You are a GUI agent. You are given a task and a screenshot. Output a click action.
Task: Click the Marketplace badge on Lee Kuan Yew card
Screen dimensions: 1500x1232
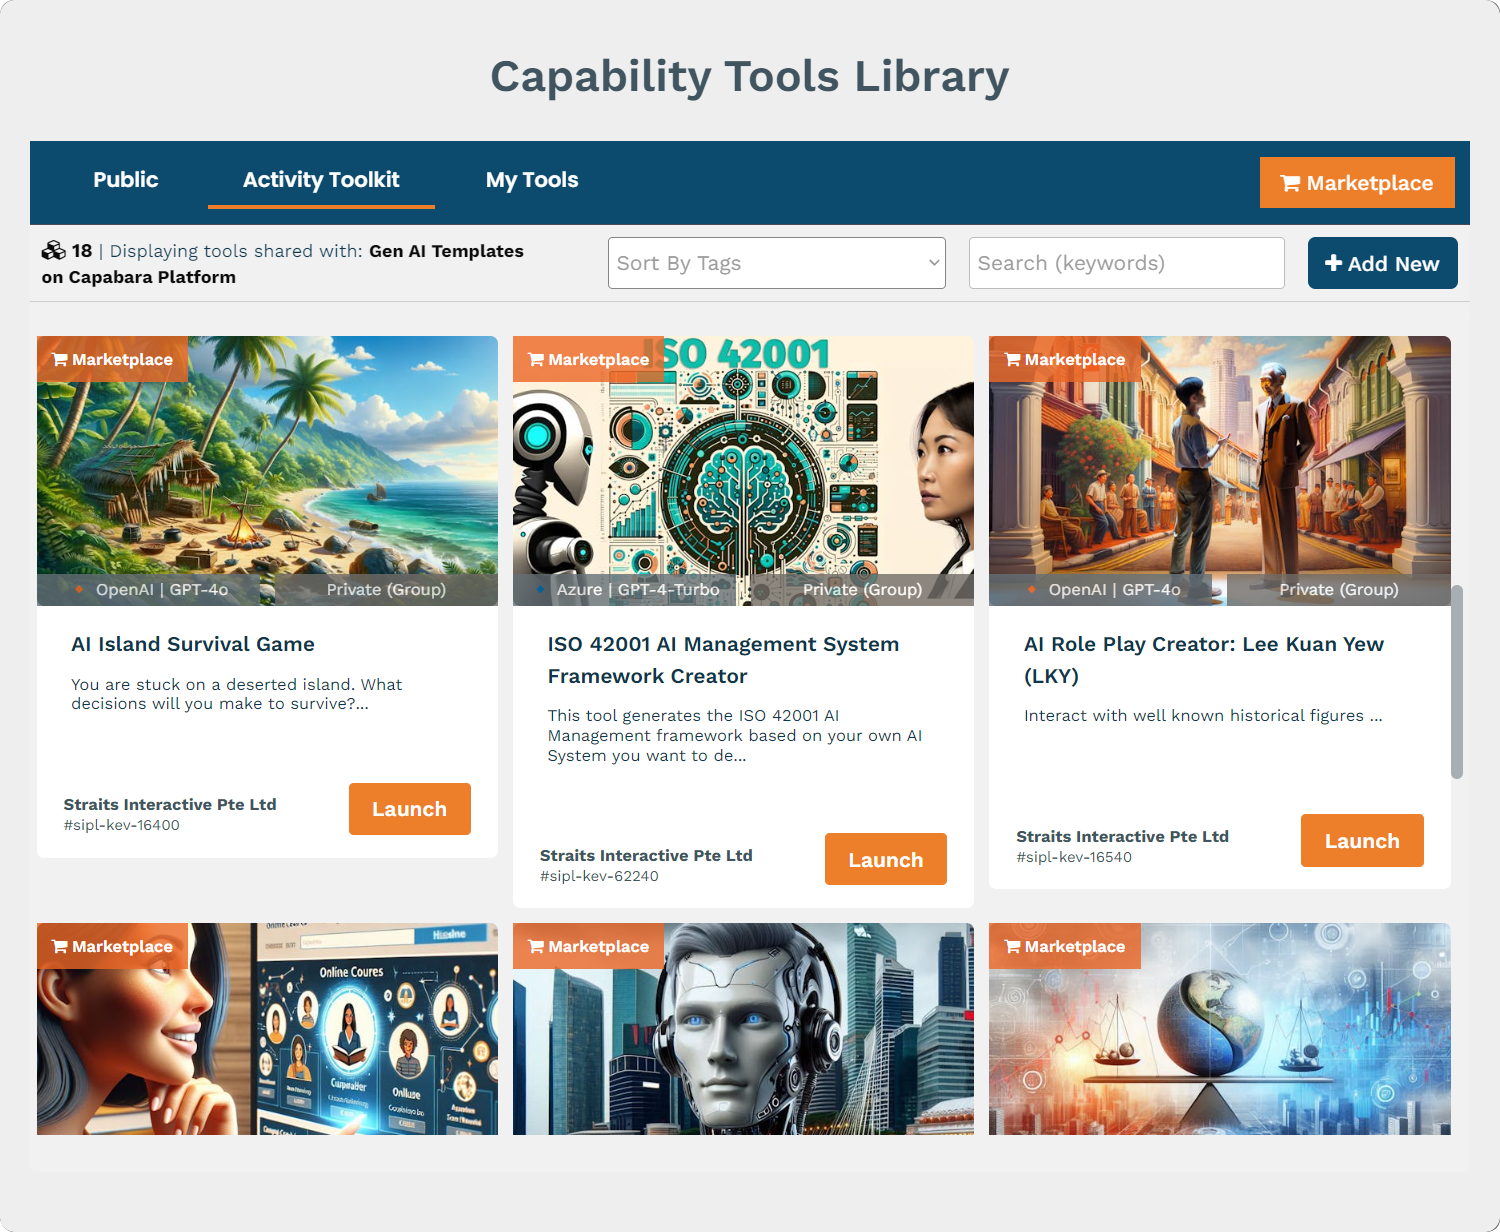pyautogui.click(x=1064, y=359)
